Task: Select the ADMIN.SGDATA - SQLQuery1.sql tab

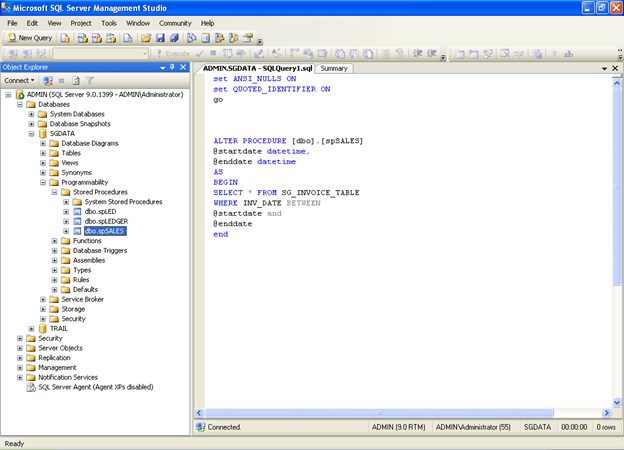Action: coord(257,68)
